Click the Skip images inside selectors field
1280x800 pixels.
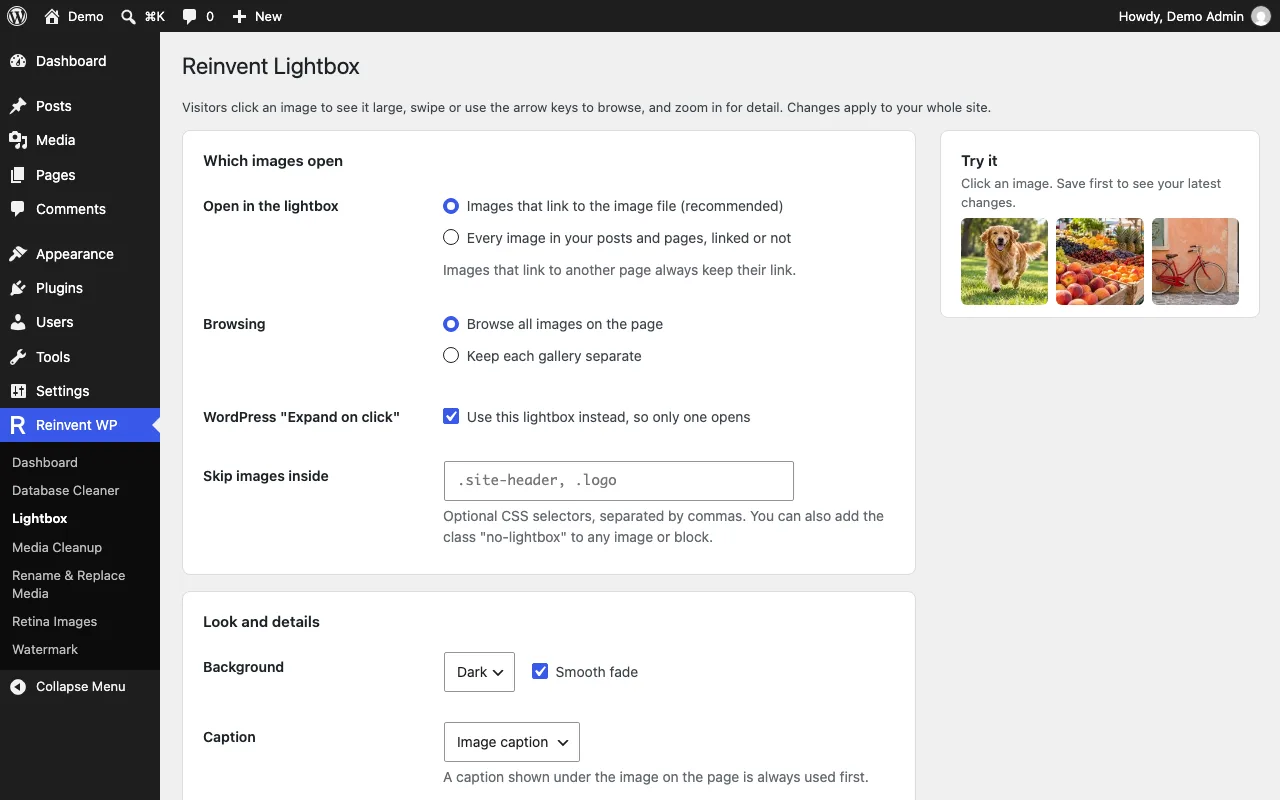[619, 481]
